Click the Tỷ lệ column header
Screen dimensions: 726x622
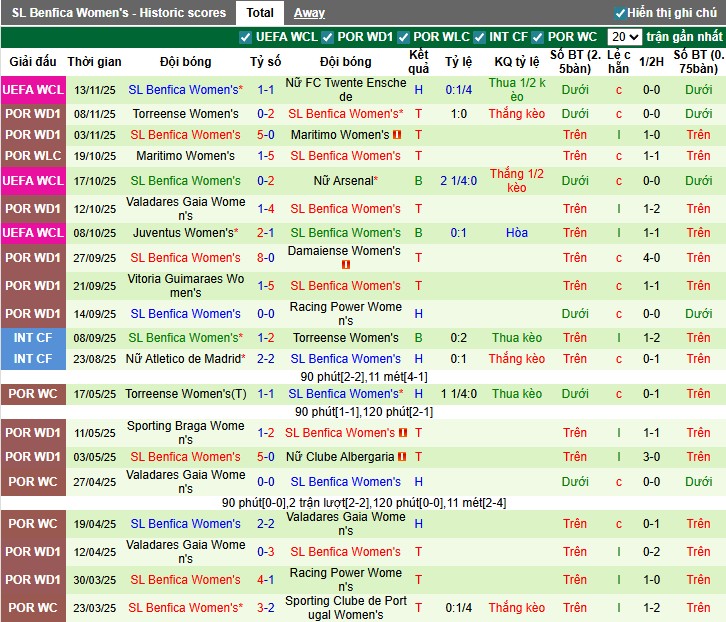tap(458, 62)
